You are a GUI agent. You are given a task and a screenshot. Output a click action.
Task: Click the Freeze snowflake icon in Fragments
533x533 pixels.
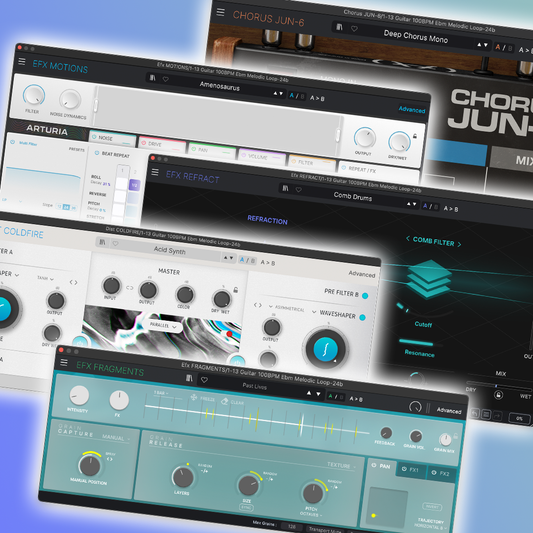point(193,397)
